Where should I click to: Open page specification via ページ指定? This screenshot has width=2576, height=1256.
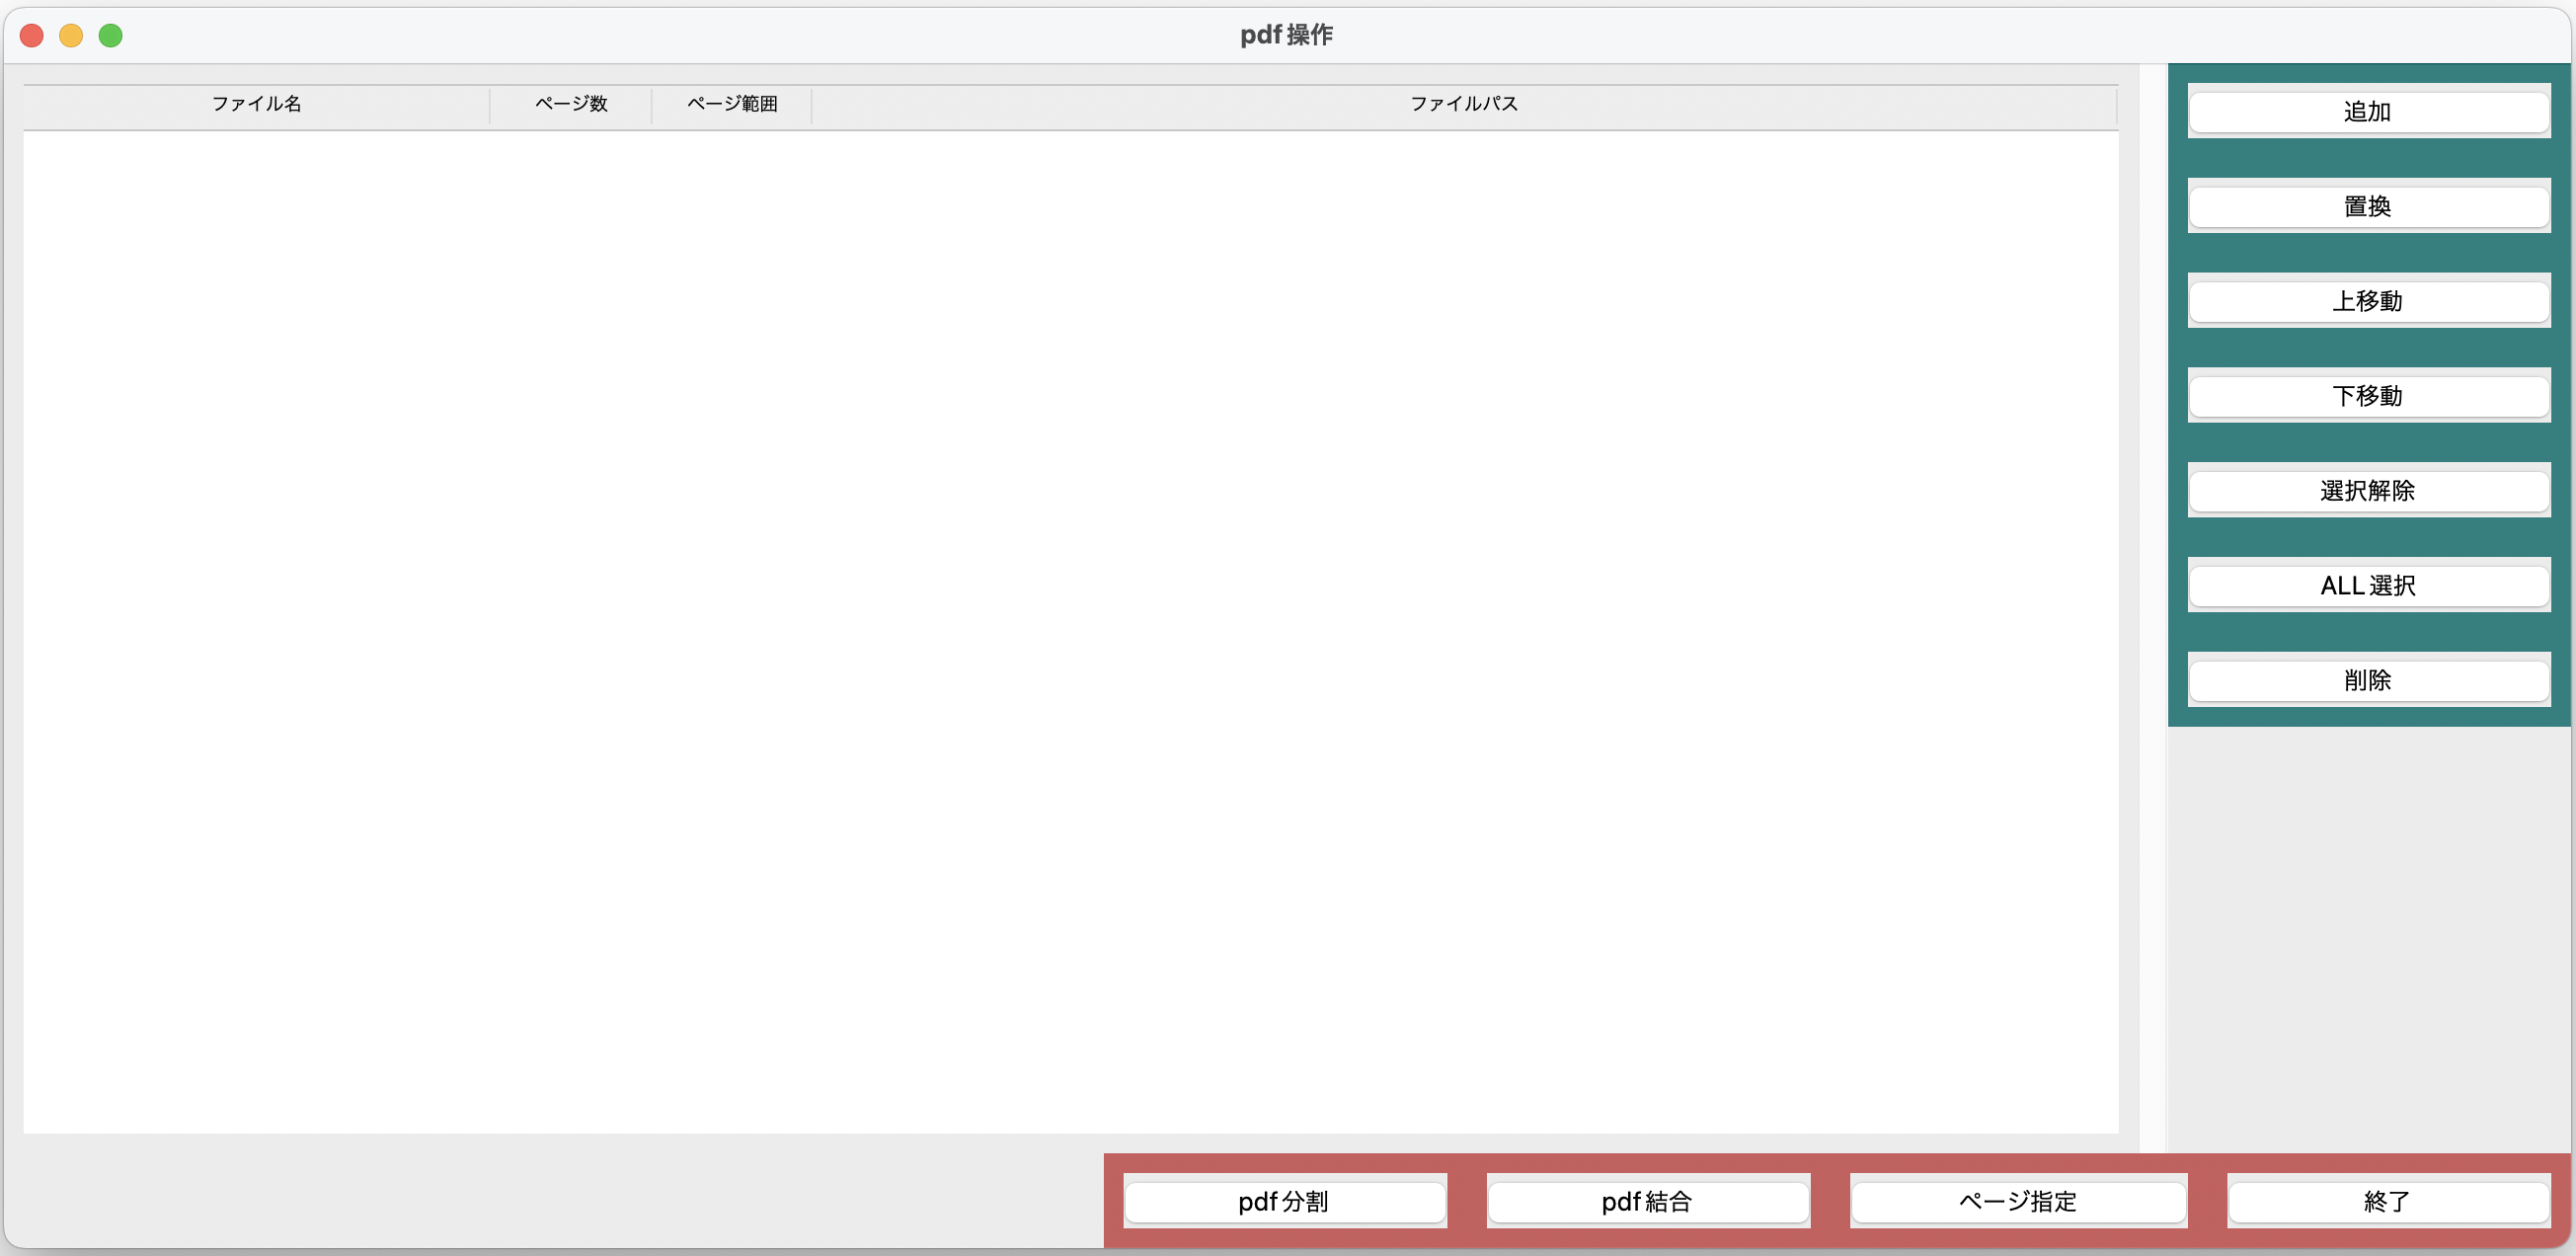(x=2018, y=1202)
